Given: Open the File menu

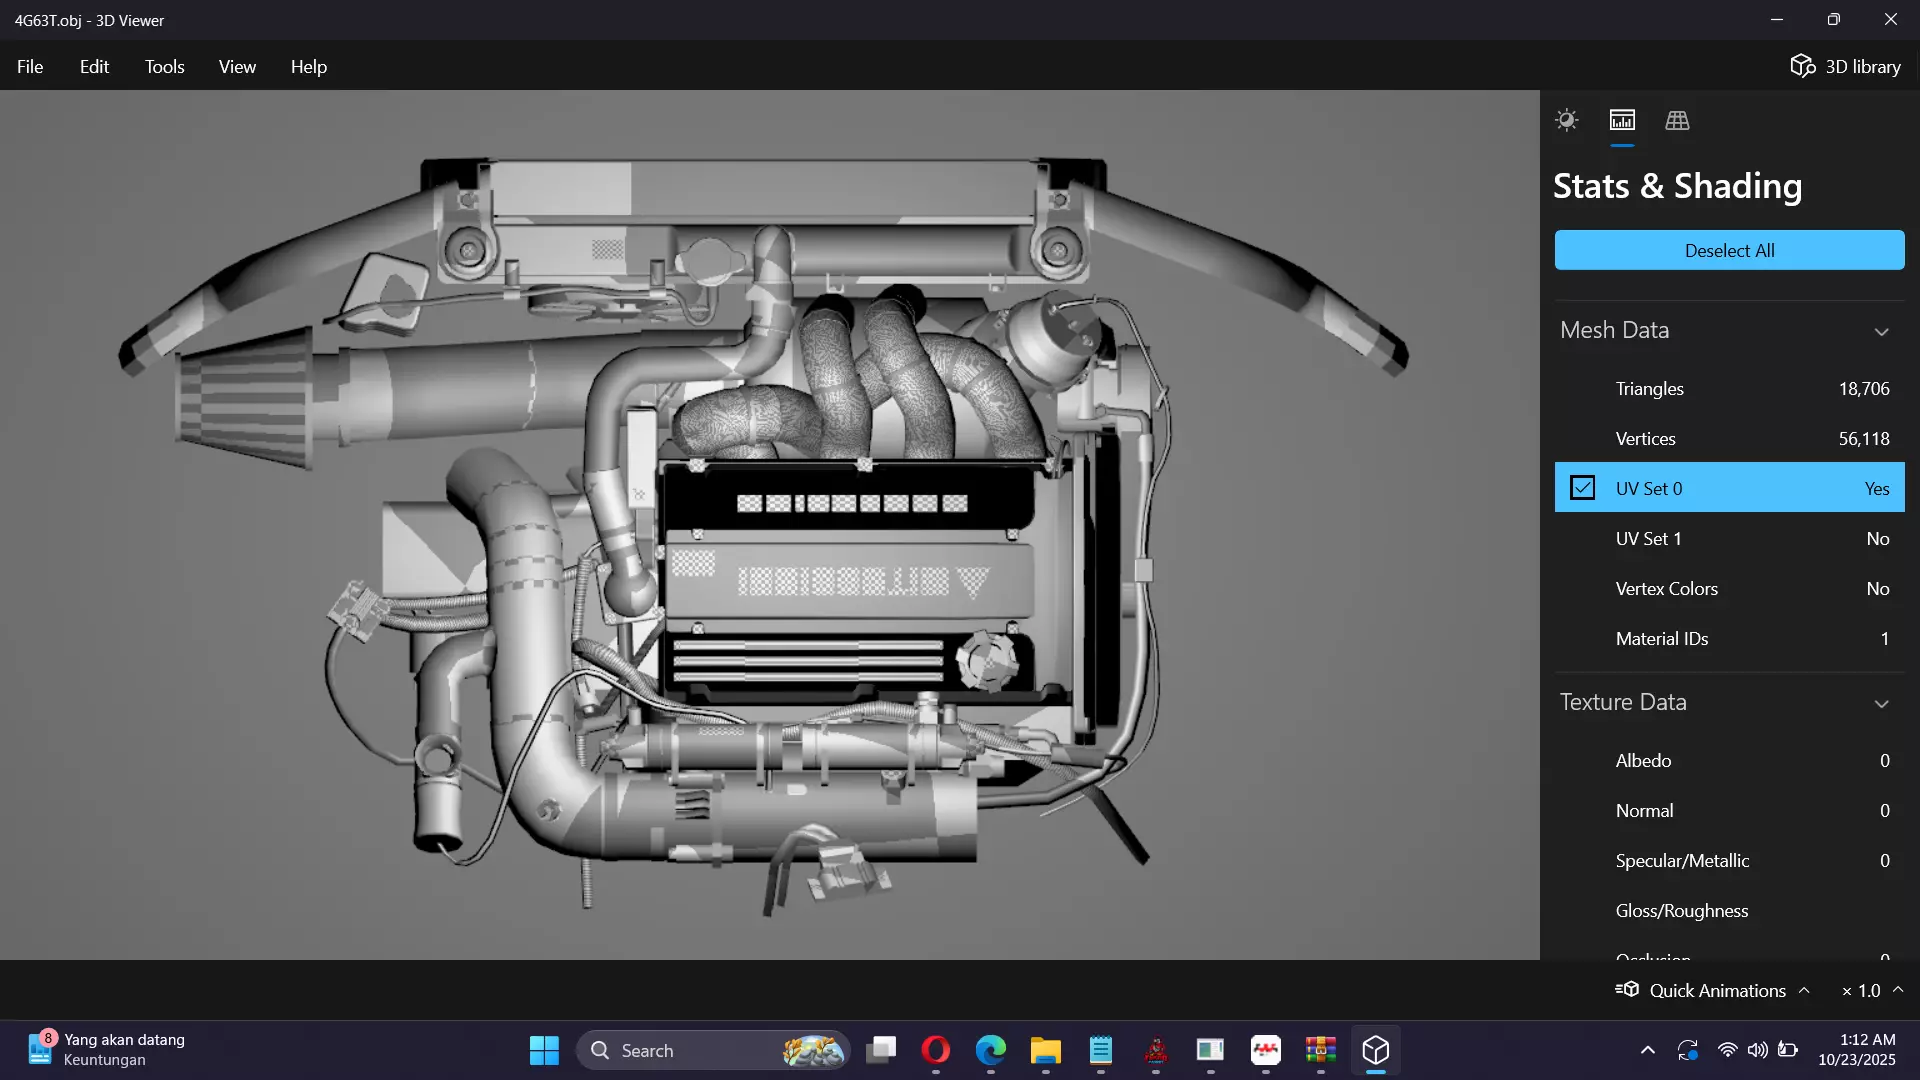Looking at the screenshot, I should [x=30, y=66].
